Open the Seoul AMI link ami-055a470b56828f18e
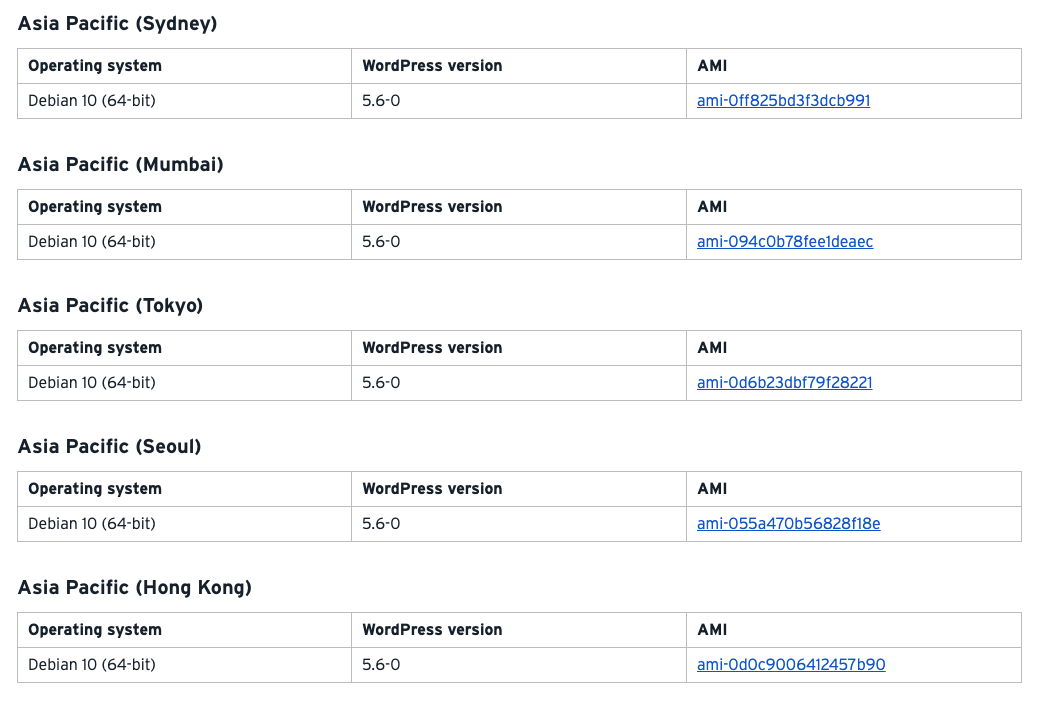The width and height of the screenshot is (1038, 701). tap(788, 524)
